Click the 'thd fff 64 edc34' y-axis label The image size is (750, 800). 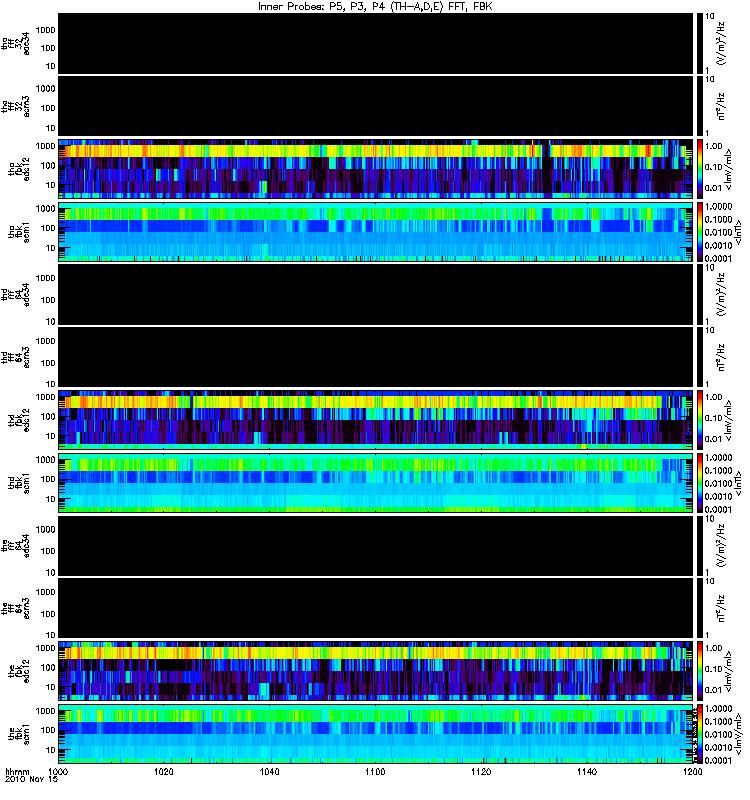[15, 294]
